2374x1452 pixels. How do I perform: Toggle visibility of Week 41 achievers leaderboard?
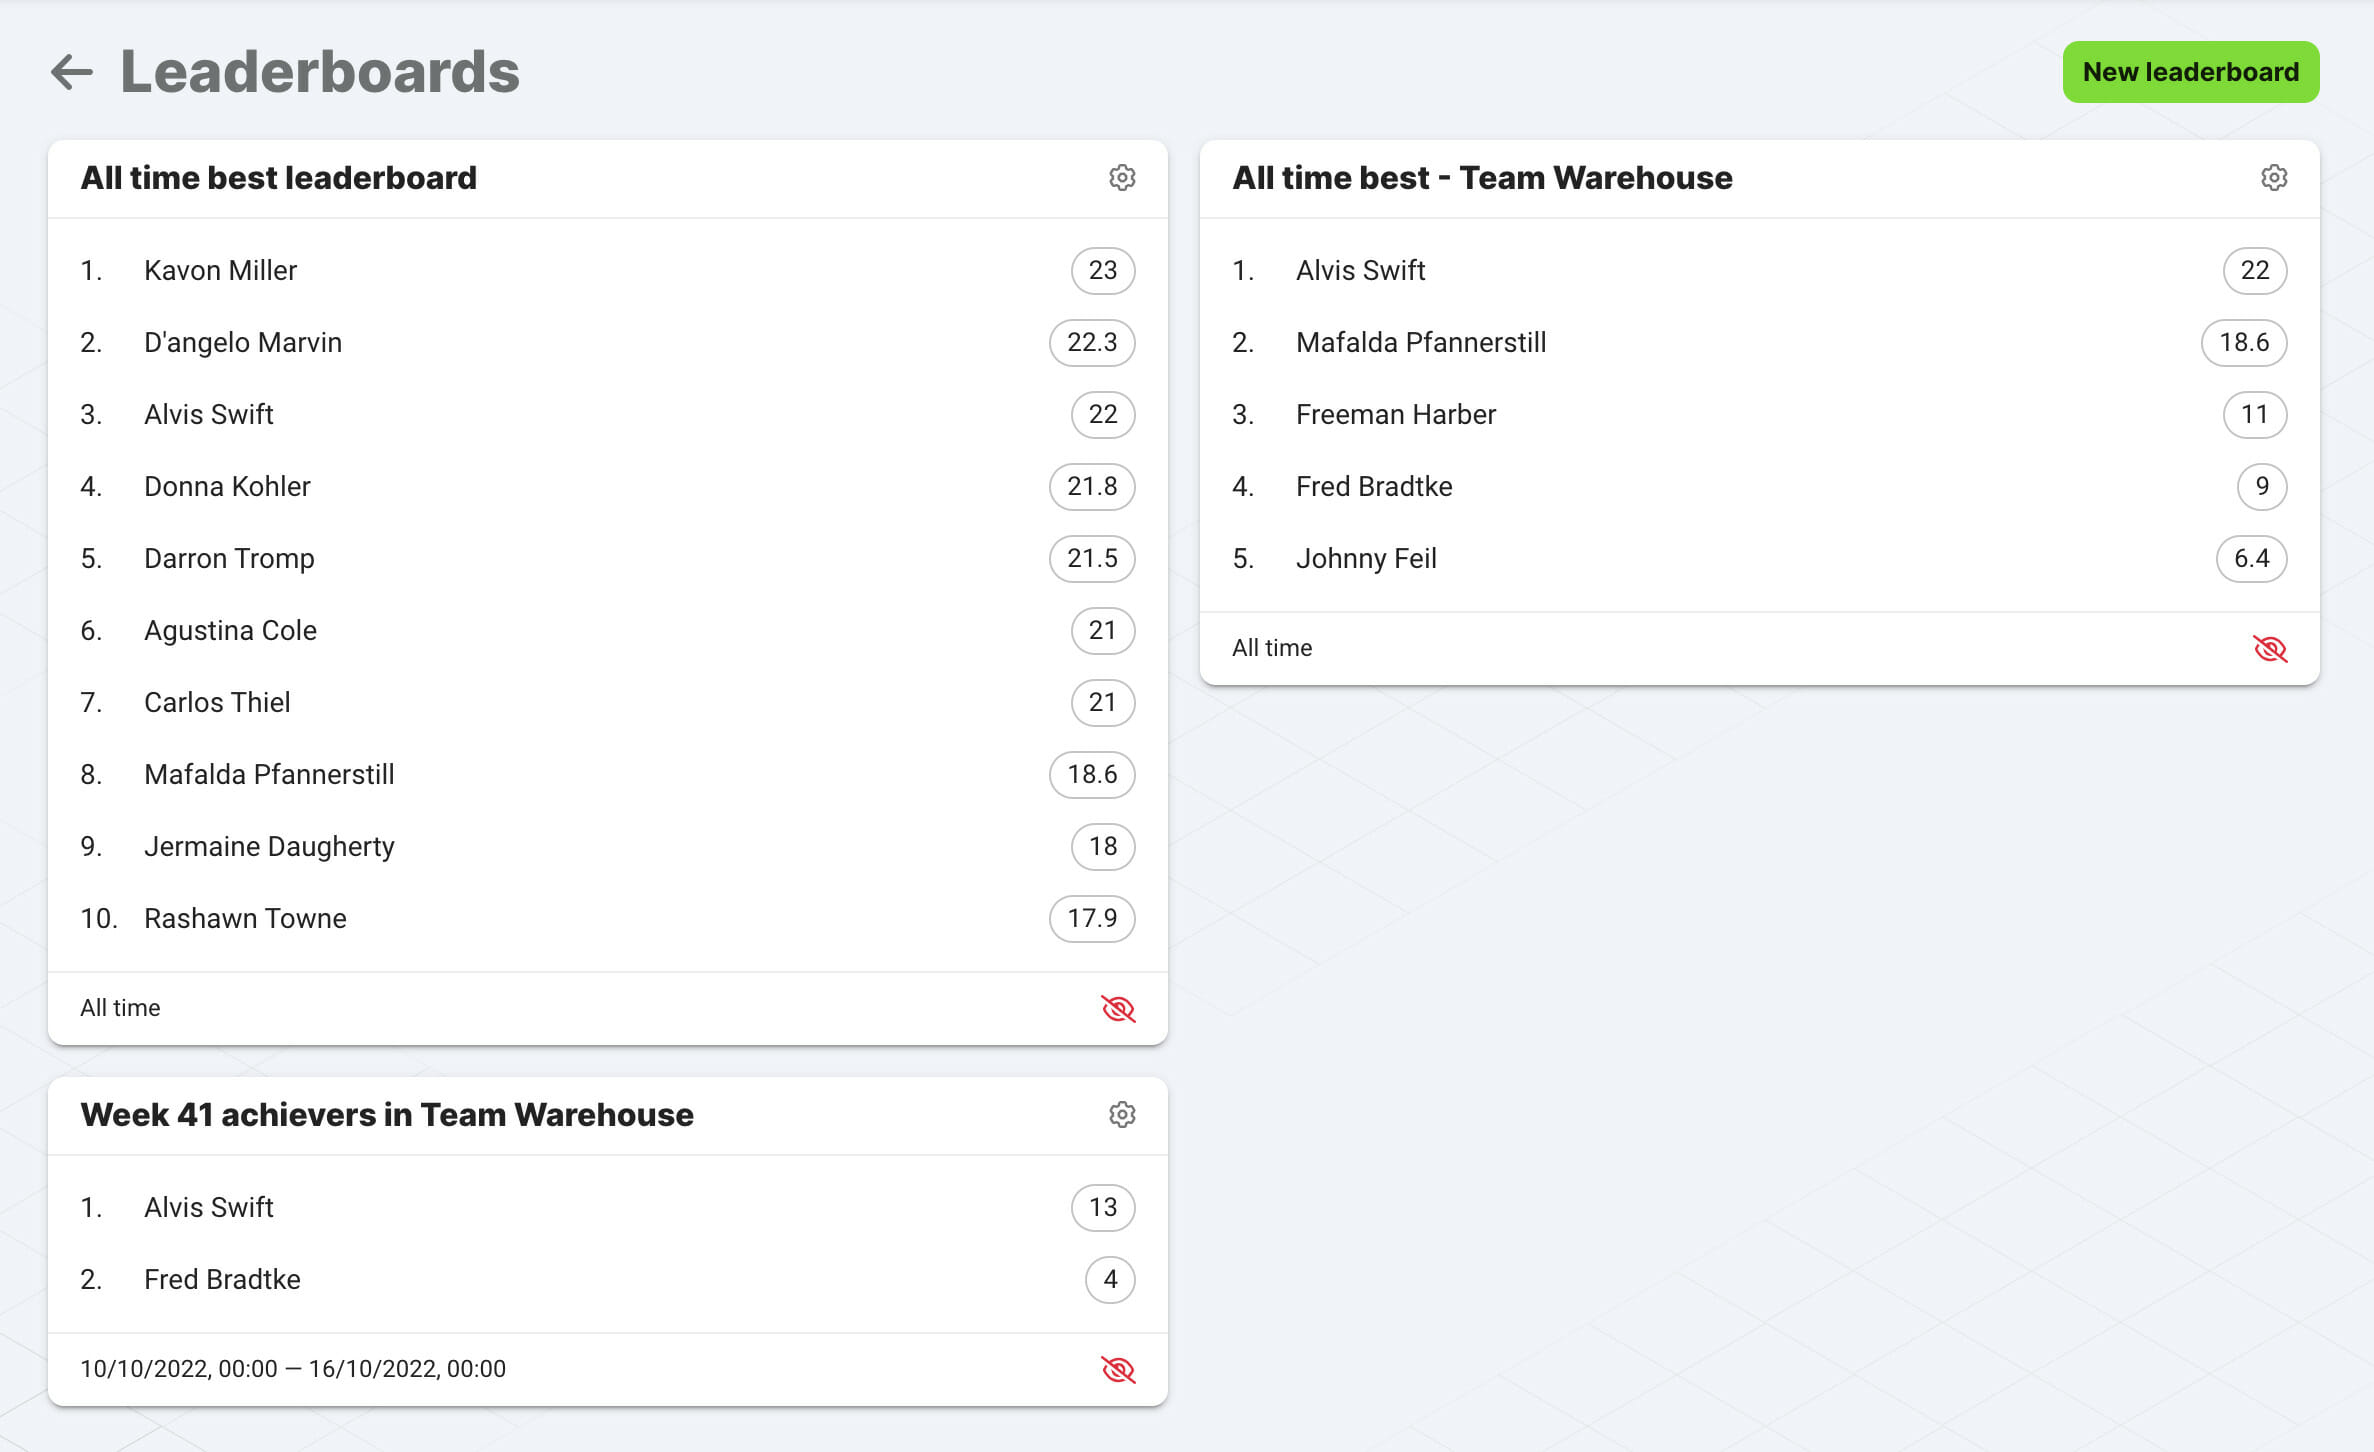pyautogui.click(x=1117, y=1368)
